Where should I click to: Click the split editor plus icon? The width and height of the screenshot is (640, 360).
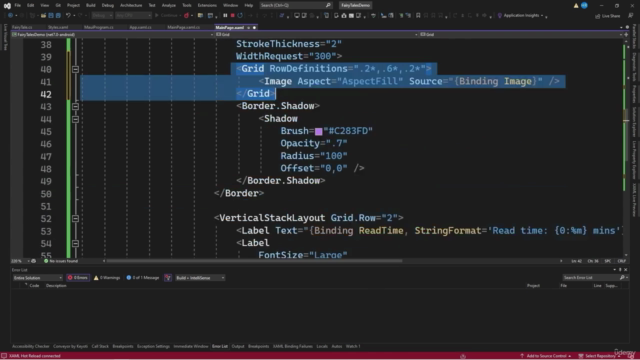pyautogui.click(x=626, y=35)
